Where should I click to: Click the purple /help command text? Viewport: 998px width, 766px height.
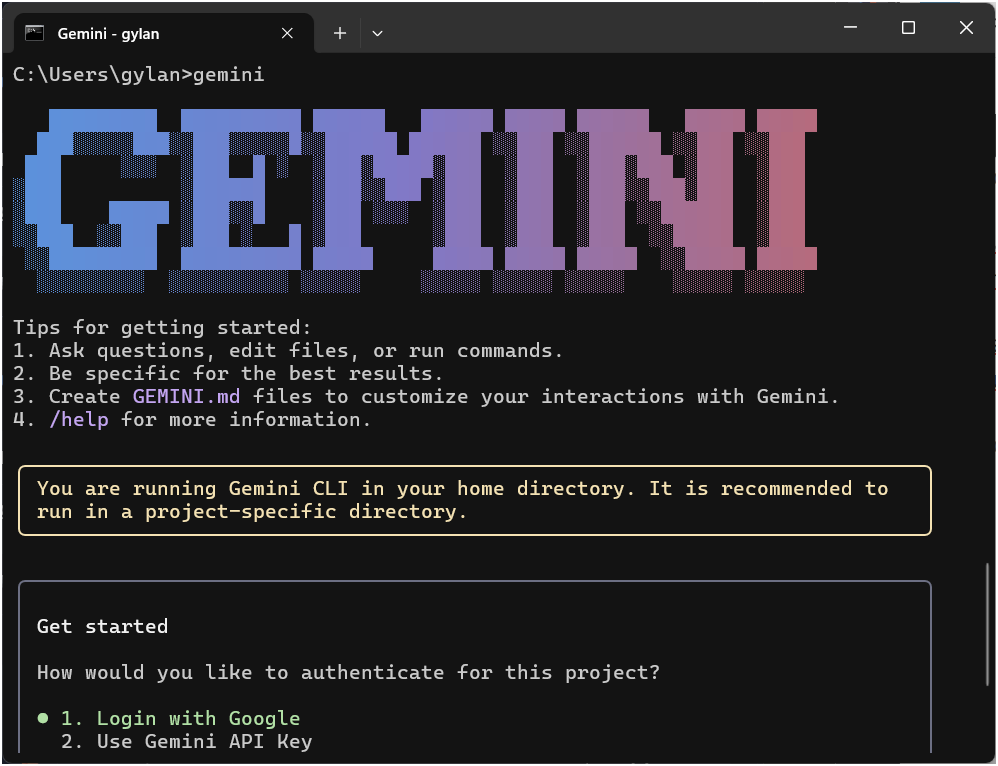[78, 420]
